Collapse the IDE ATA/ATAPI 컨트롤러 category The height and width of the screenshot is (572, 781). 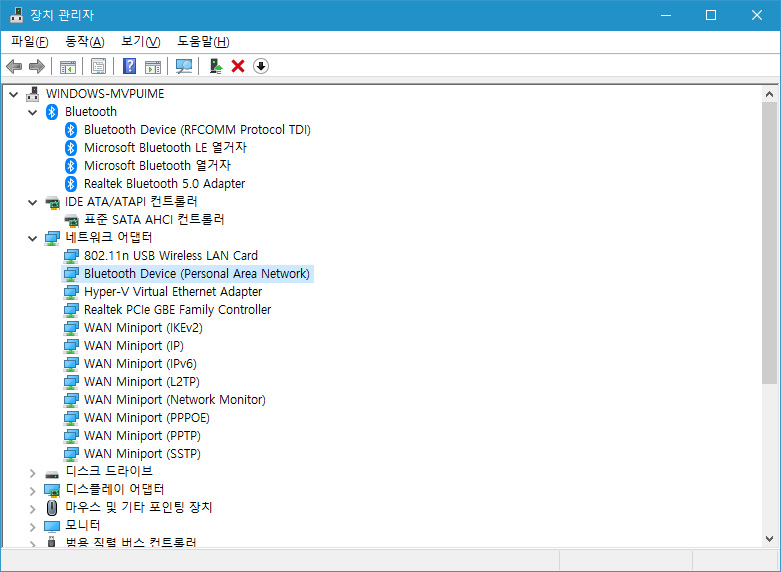pyautogui.click(x=33, y=202)
